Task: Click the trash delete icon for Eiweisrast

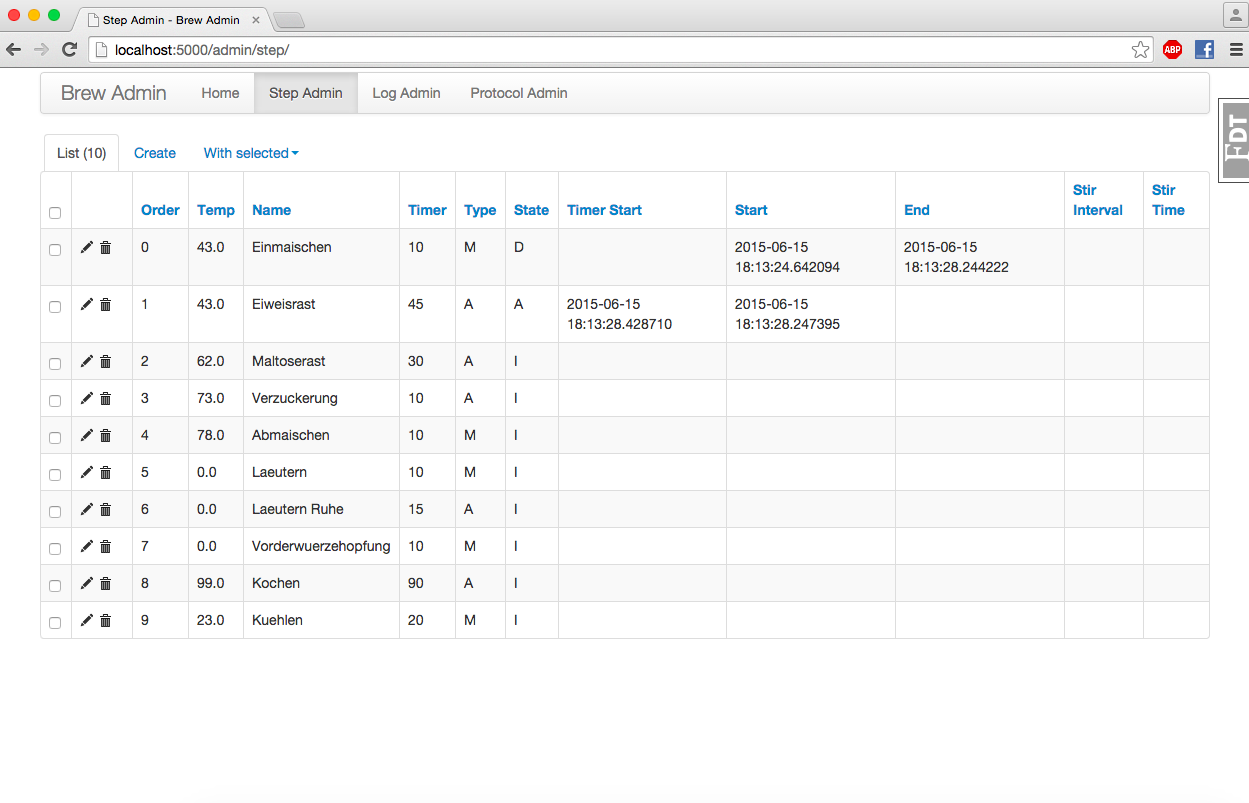Action: tap(106, 305)
